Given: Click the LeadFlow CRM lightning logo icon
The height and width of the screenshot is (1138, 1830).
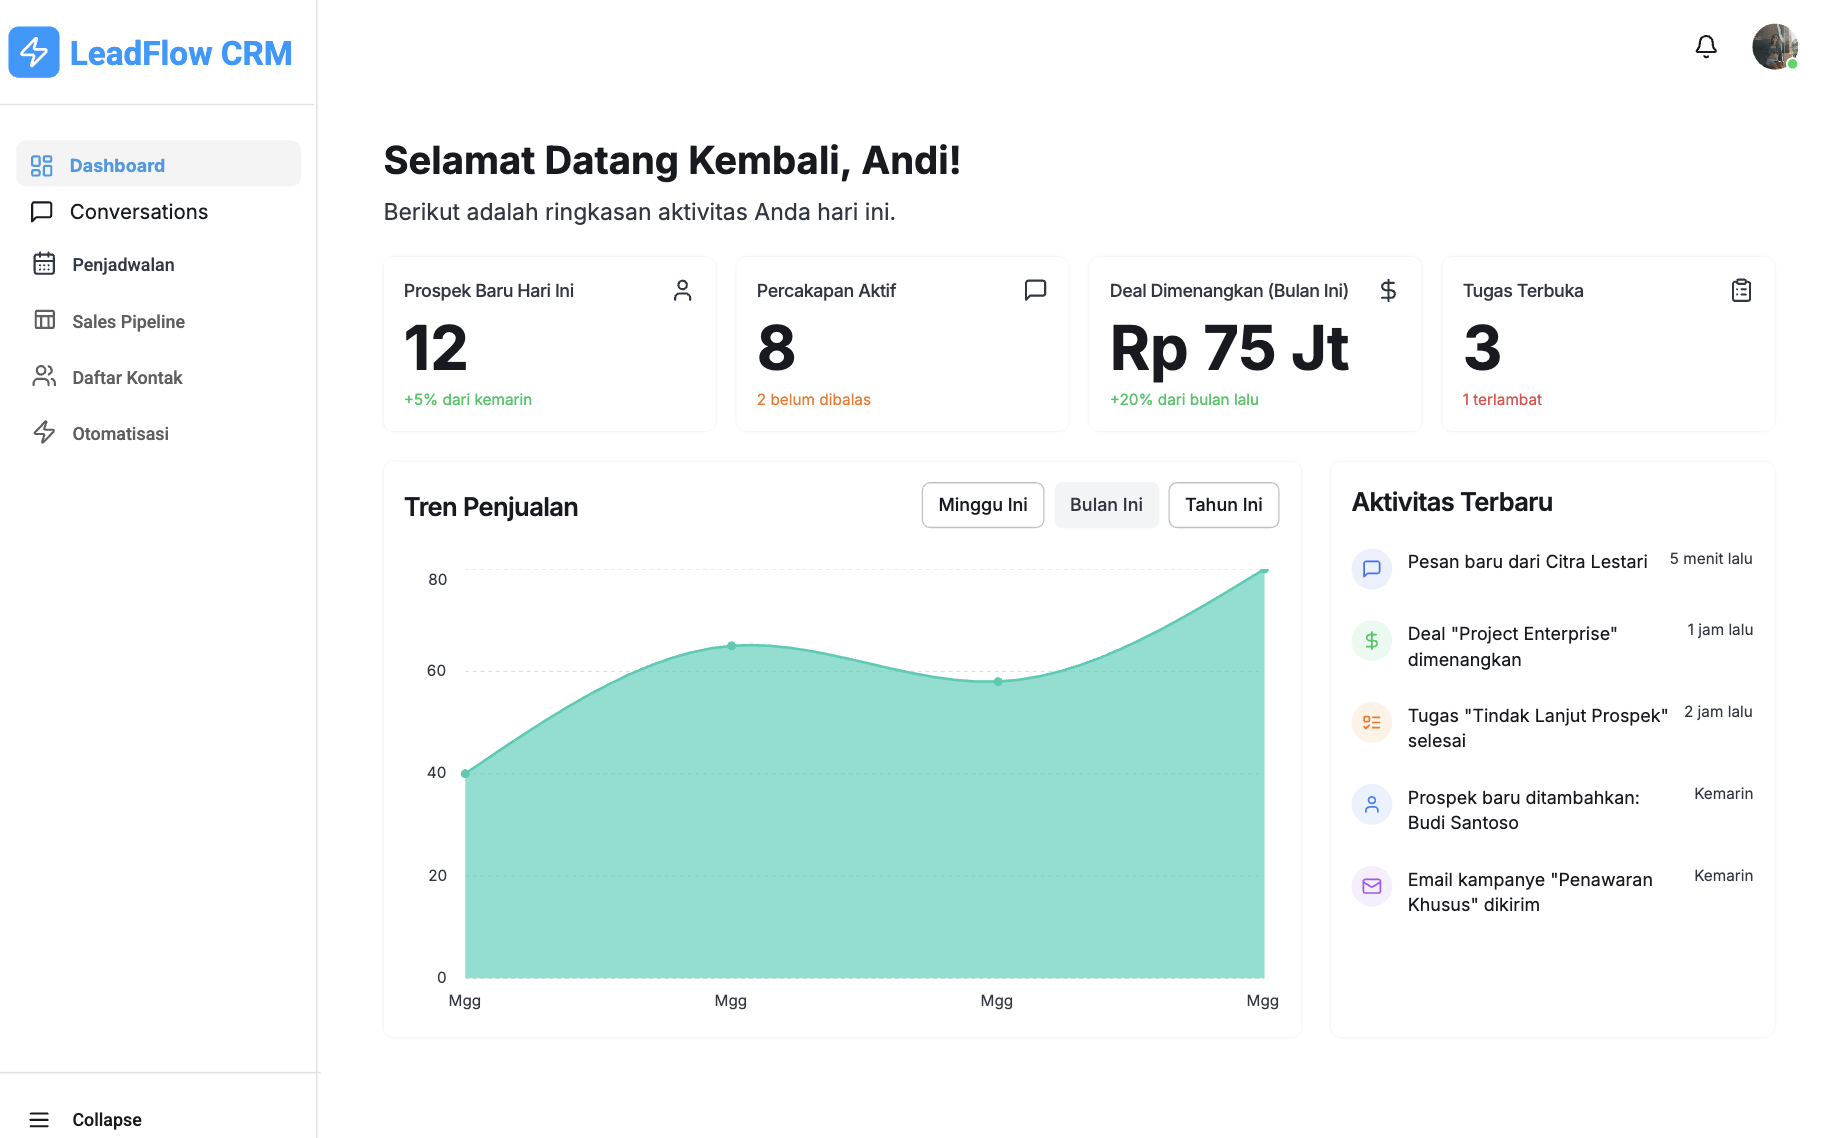Looking at the screenshot, I should [34, 52].
